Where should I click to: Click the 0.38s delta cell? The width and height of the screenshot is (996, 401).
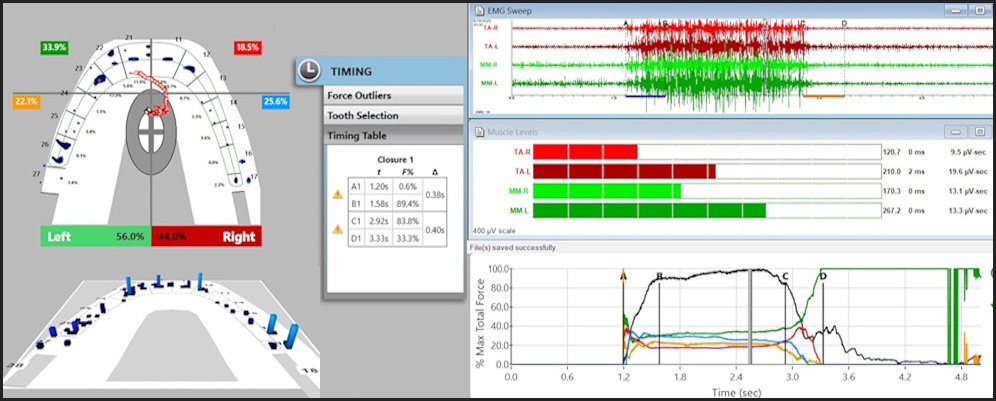[x=433, y=194]
